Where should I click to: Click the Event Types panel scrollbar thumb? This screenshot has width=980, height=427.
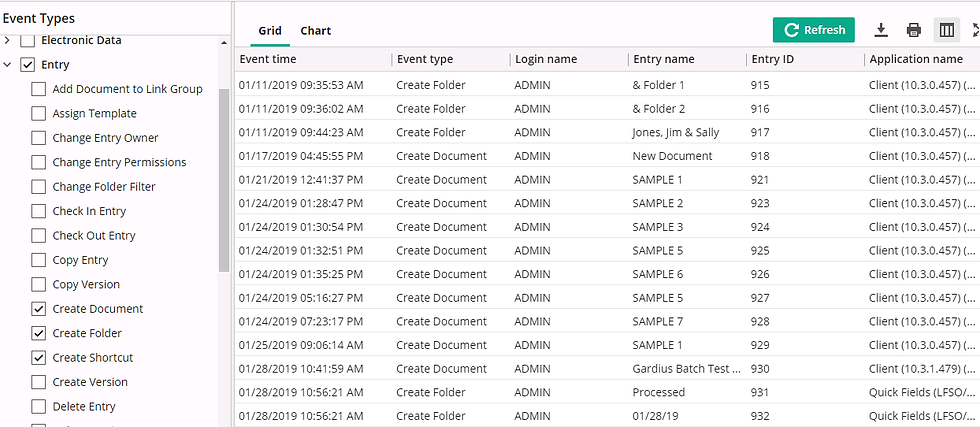coord(224,180)
